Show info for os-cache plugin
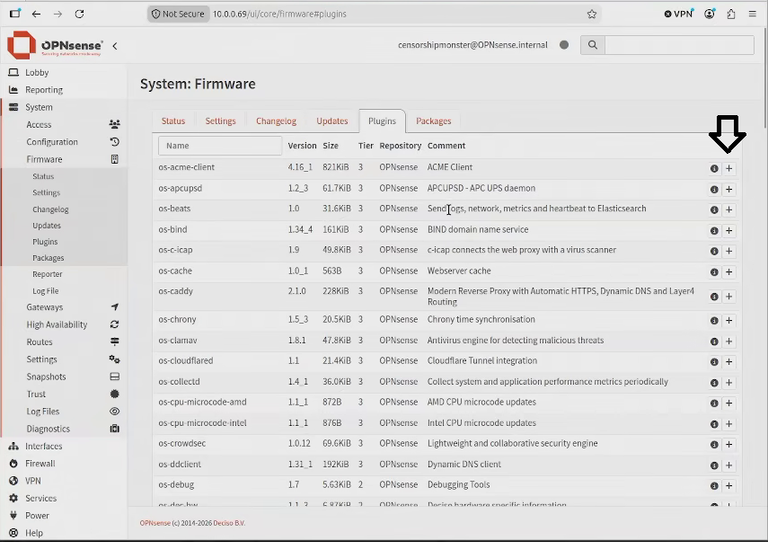Image resolution: width=768 pixels, height=542 pixels. coord(714,272)
